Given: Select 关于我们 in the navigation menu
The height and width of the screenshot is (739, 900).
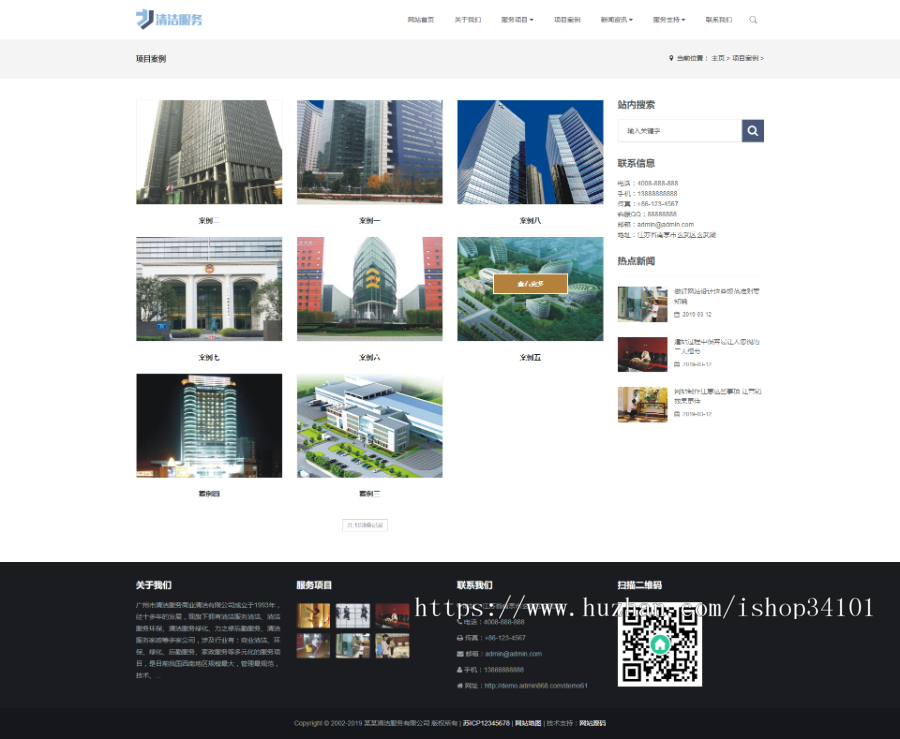Looking at the screenshot, I should click(468, 19).
